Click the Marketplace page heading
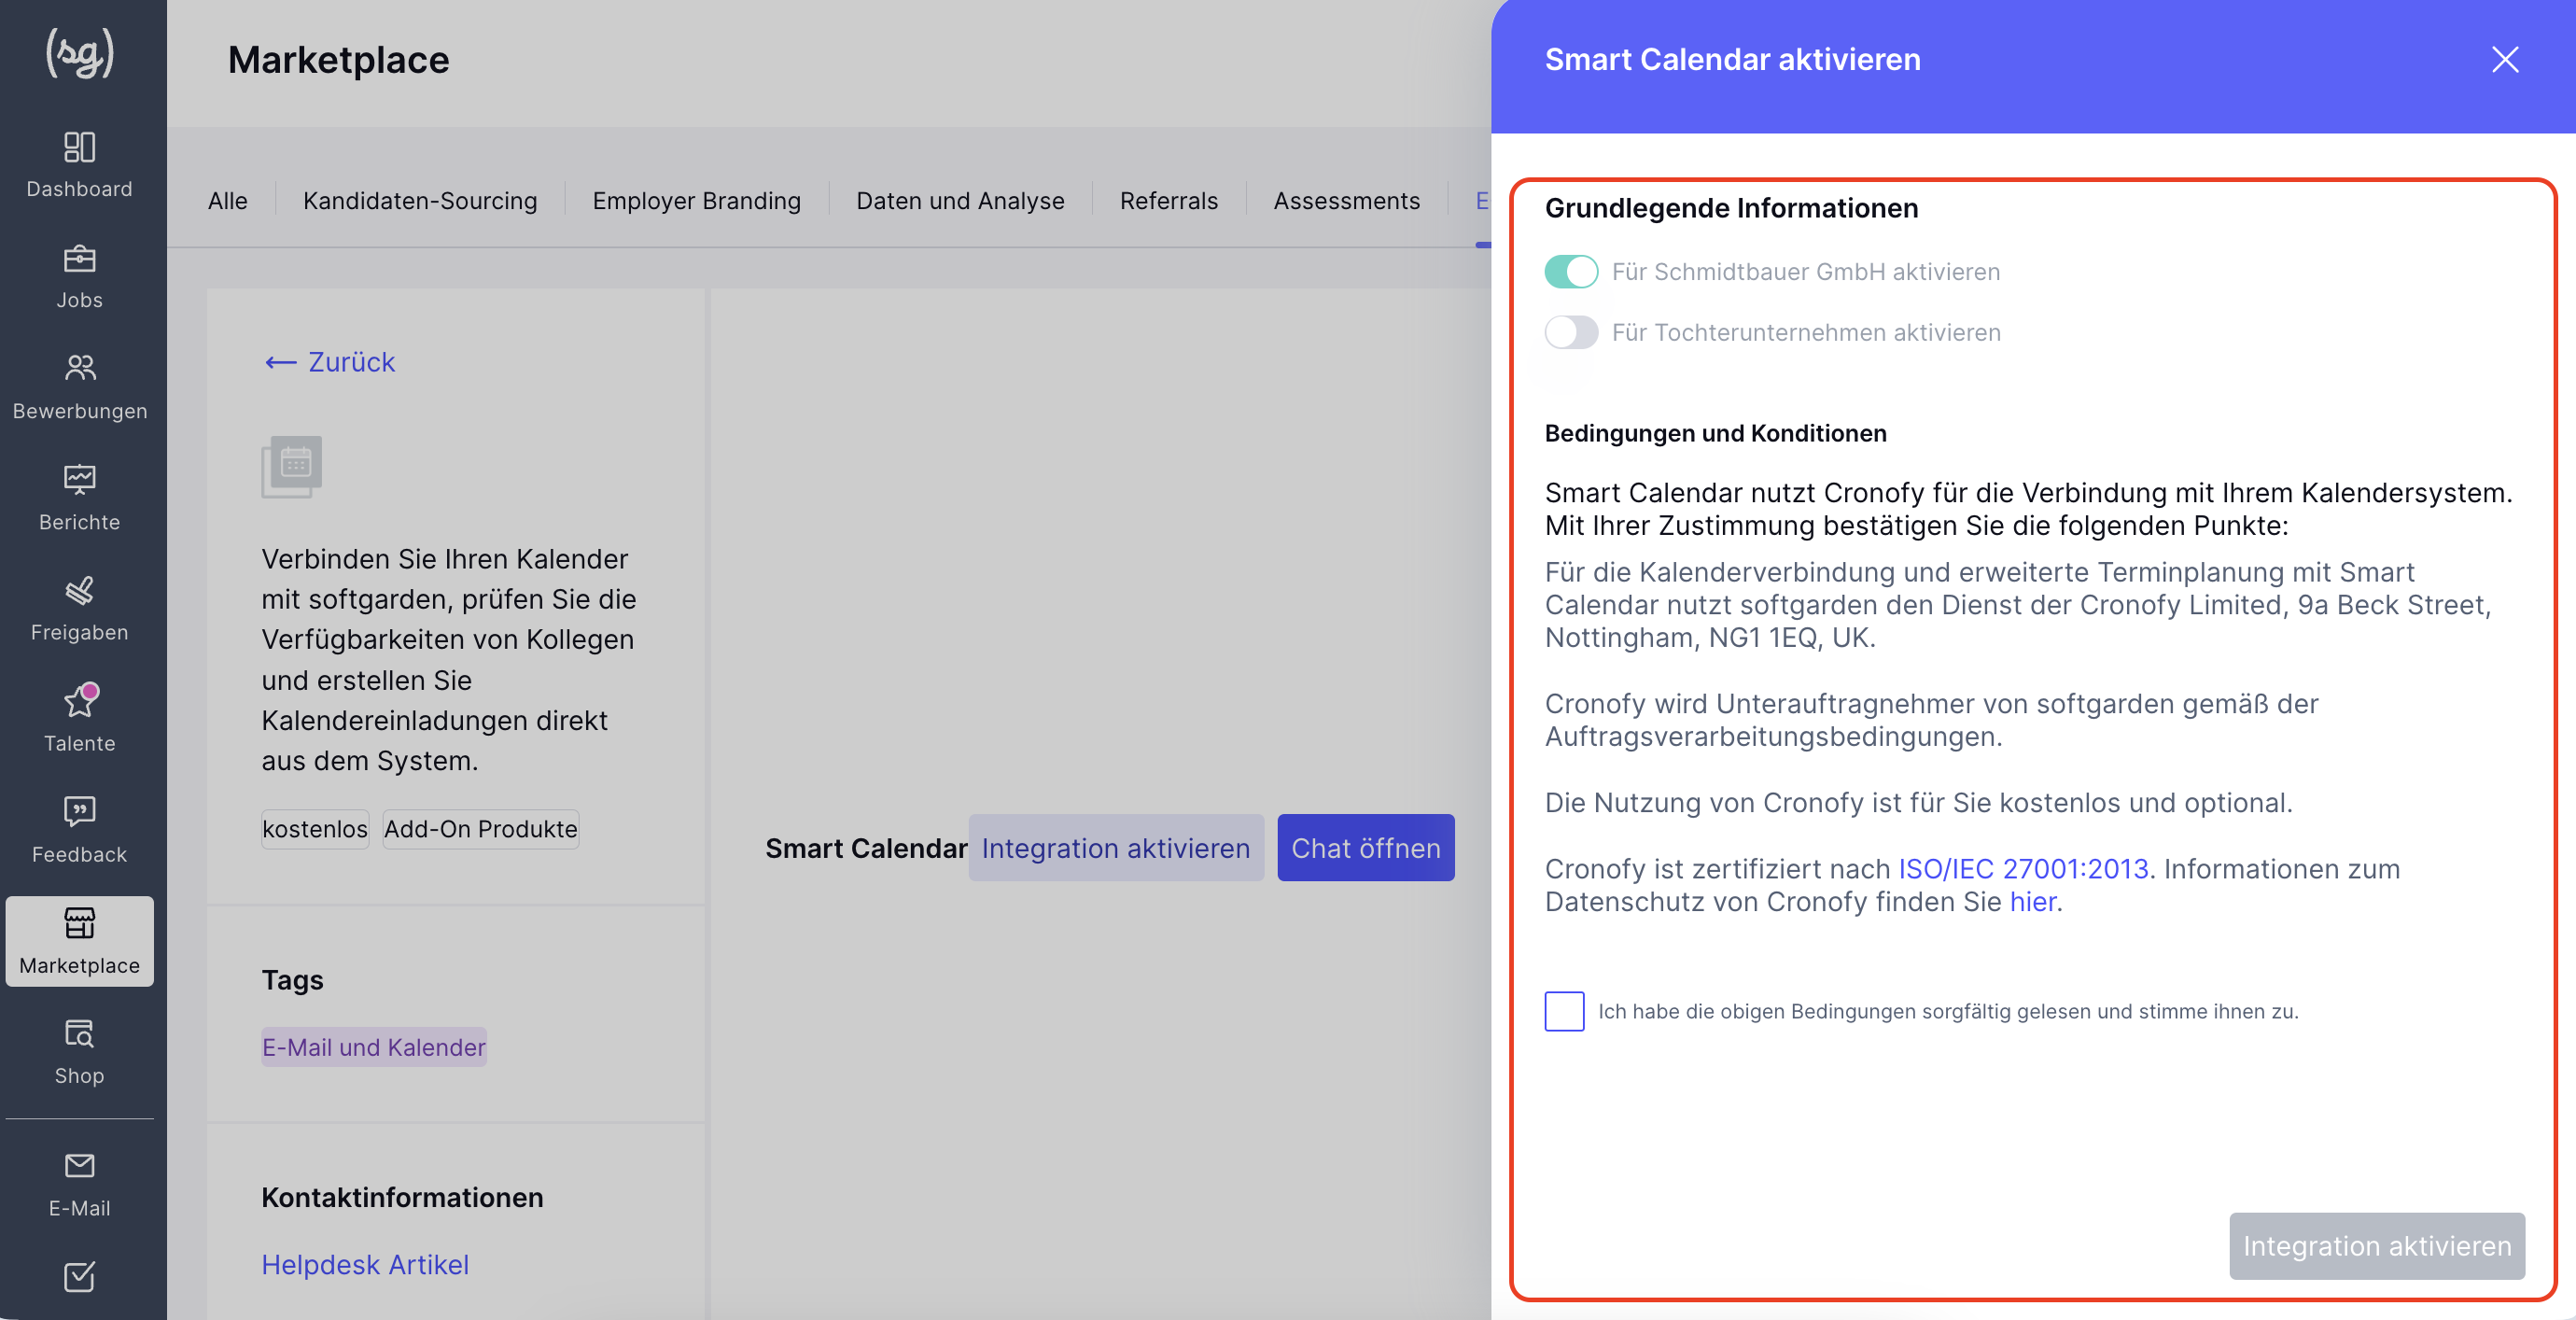Viewport: 2576px width, 1320px height. (x=338, y=60)
